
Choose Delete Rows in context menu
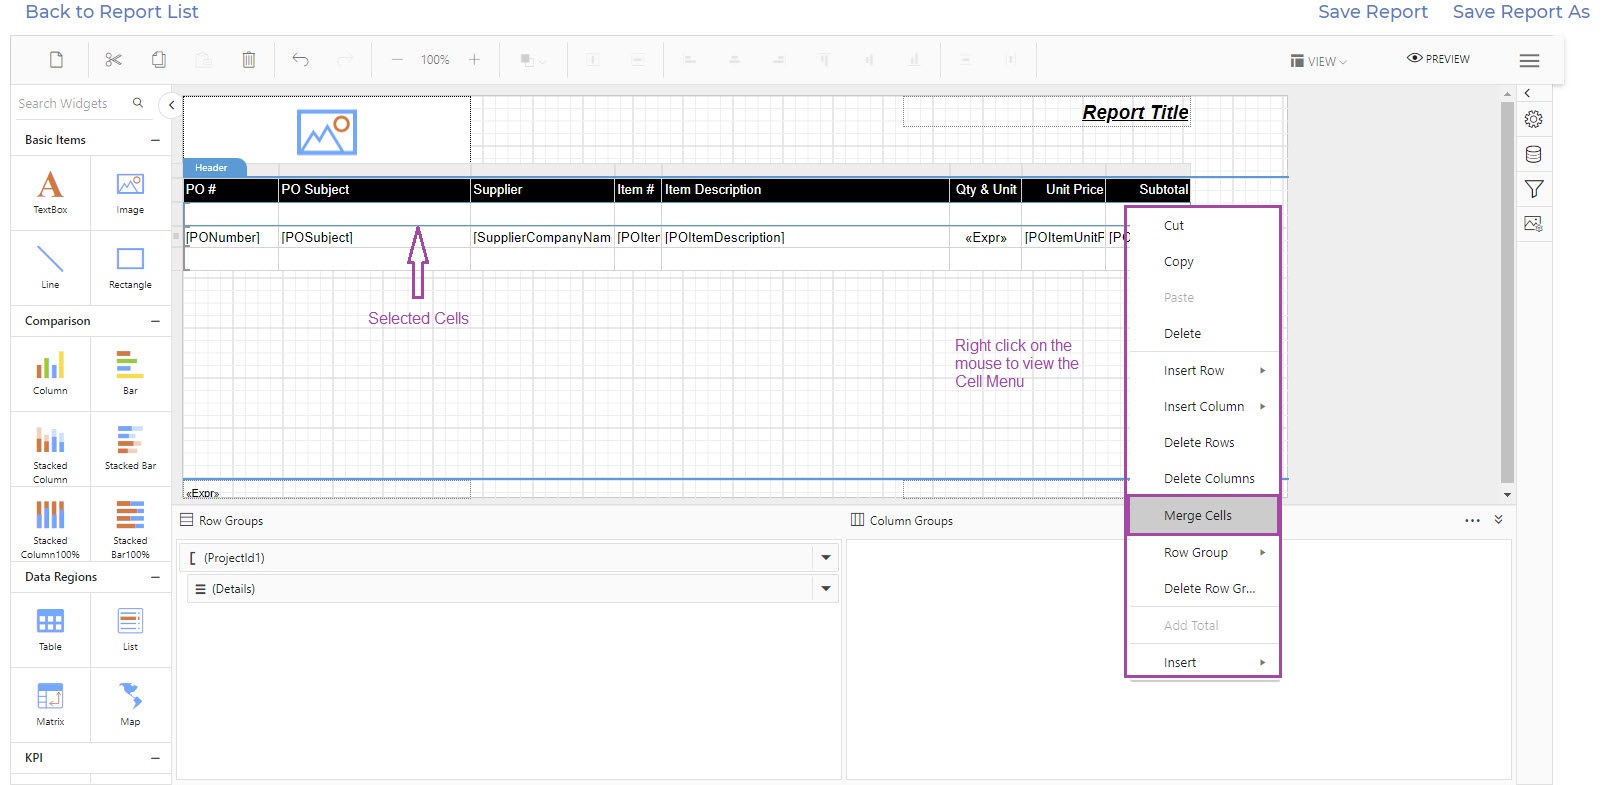pyautogui.click(x=1204, y=443)
